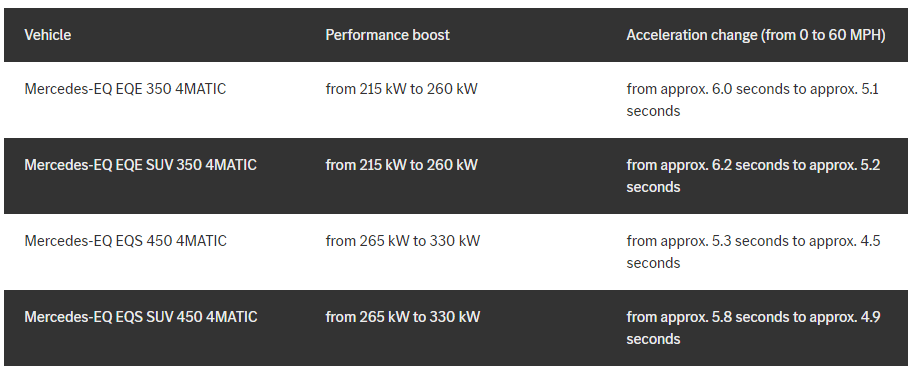Click the 6.2 to 5.2 seconds acceleration text
The width and height of the screenshot is (915, 372).
[x=753, y=176]
